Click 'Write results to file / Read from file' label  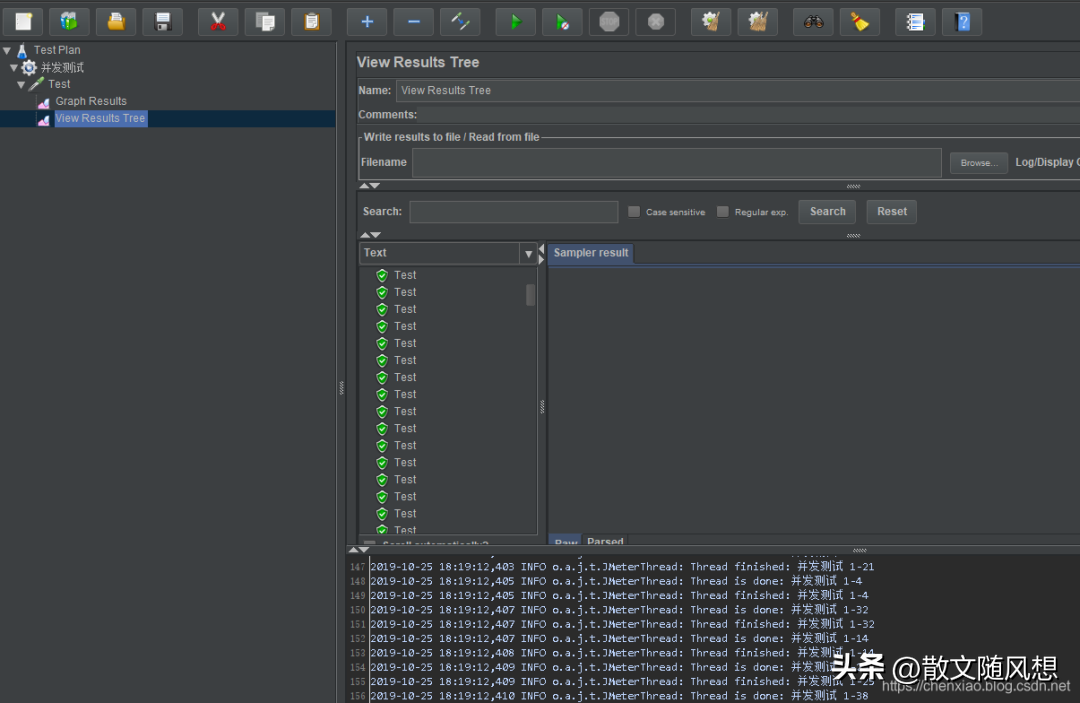coord(451,137)
